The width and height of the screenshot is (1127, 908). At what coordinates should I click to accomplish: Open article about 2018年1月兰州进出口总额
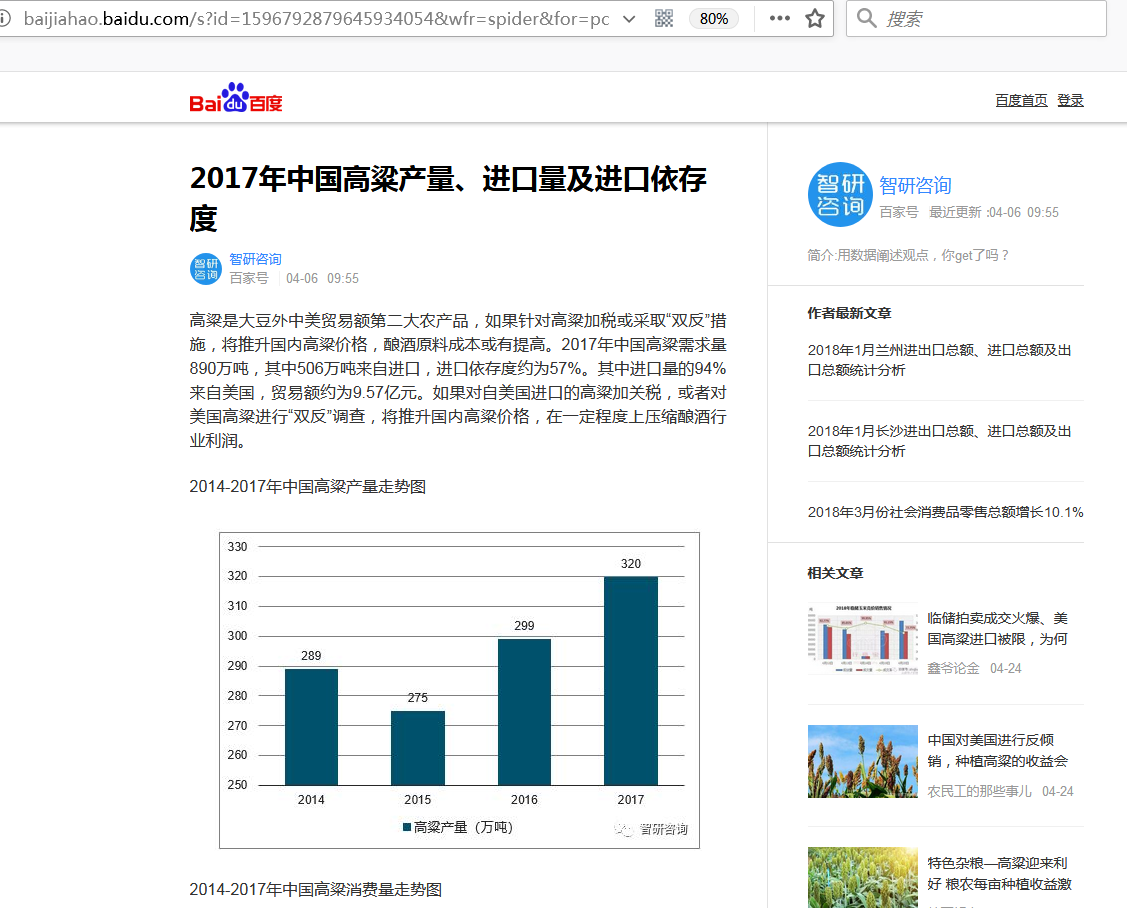pyautogui.click(x=939, y=360)
